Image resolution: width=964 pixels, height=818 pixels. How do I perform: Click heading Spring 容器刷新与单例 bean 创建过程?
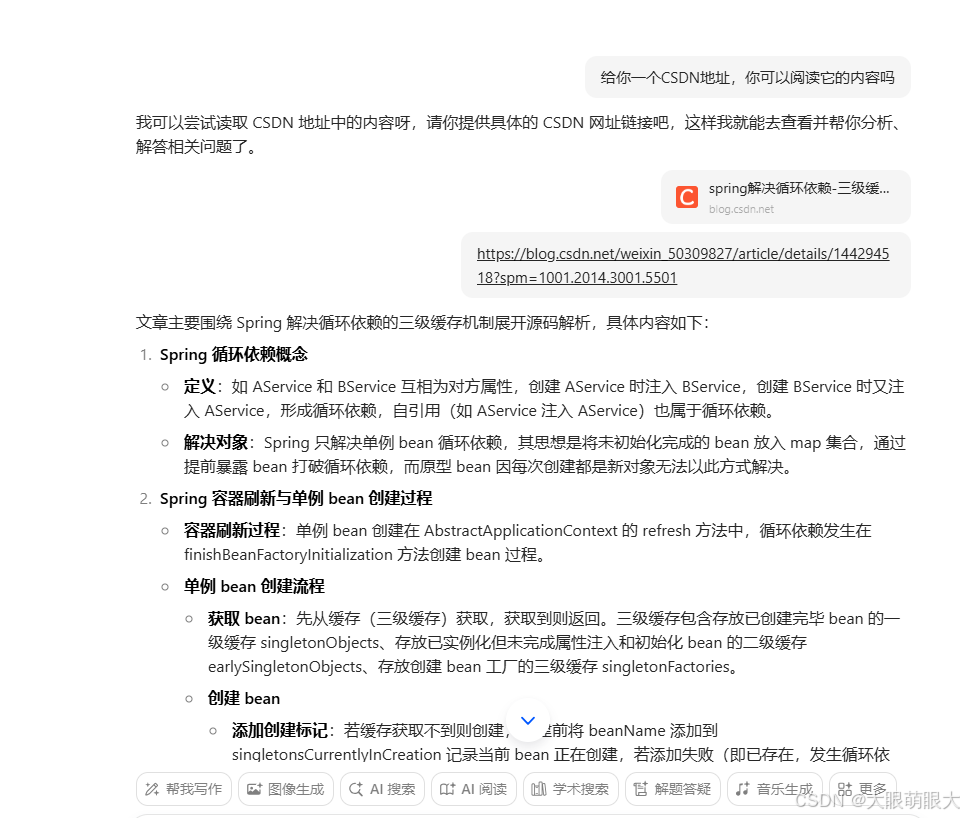[296, 498]
